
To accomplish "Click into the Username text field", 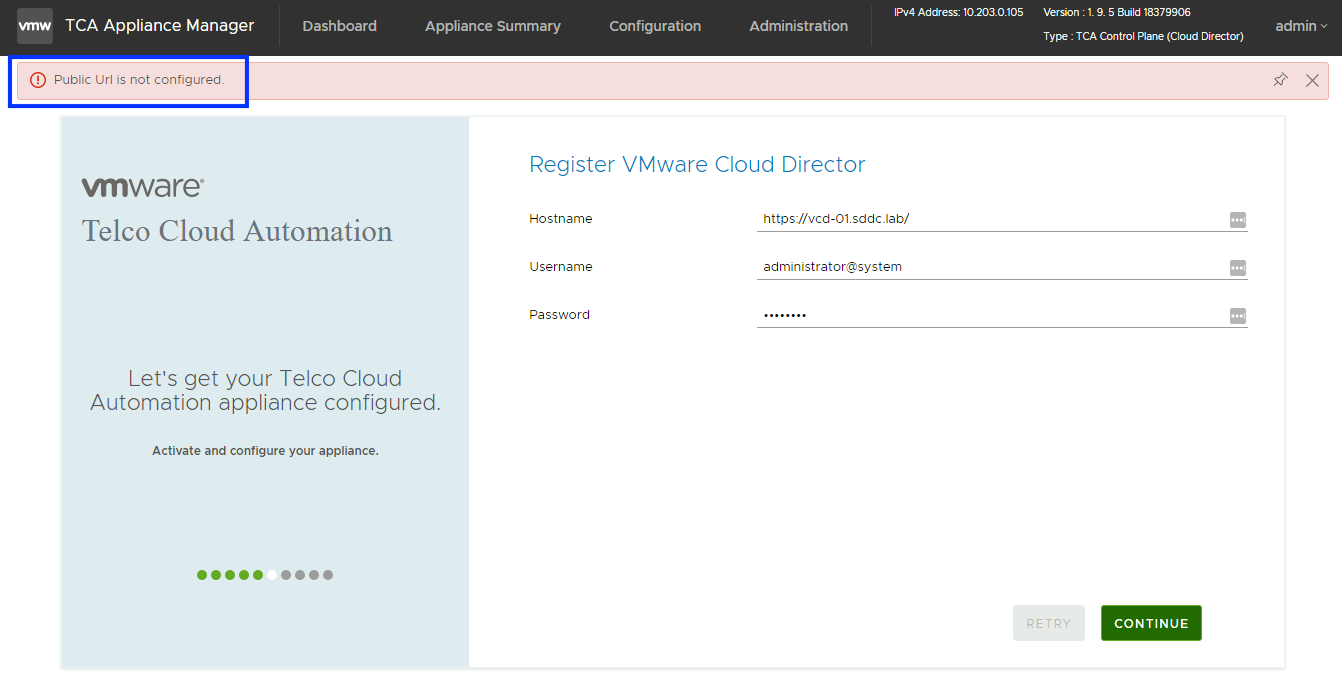I will [x=990, y=267].
